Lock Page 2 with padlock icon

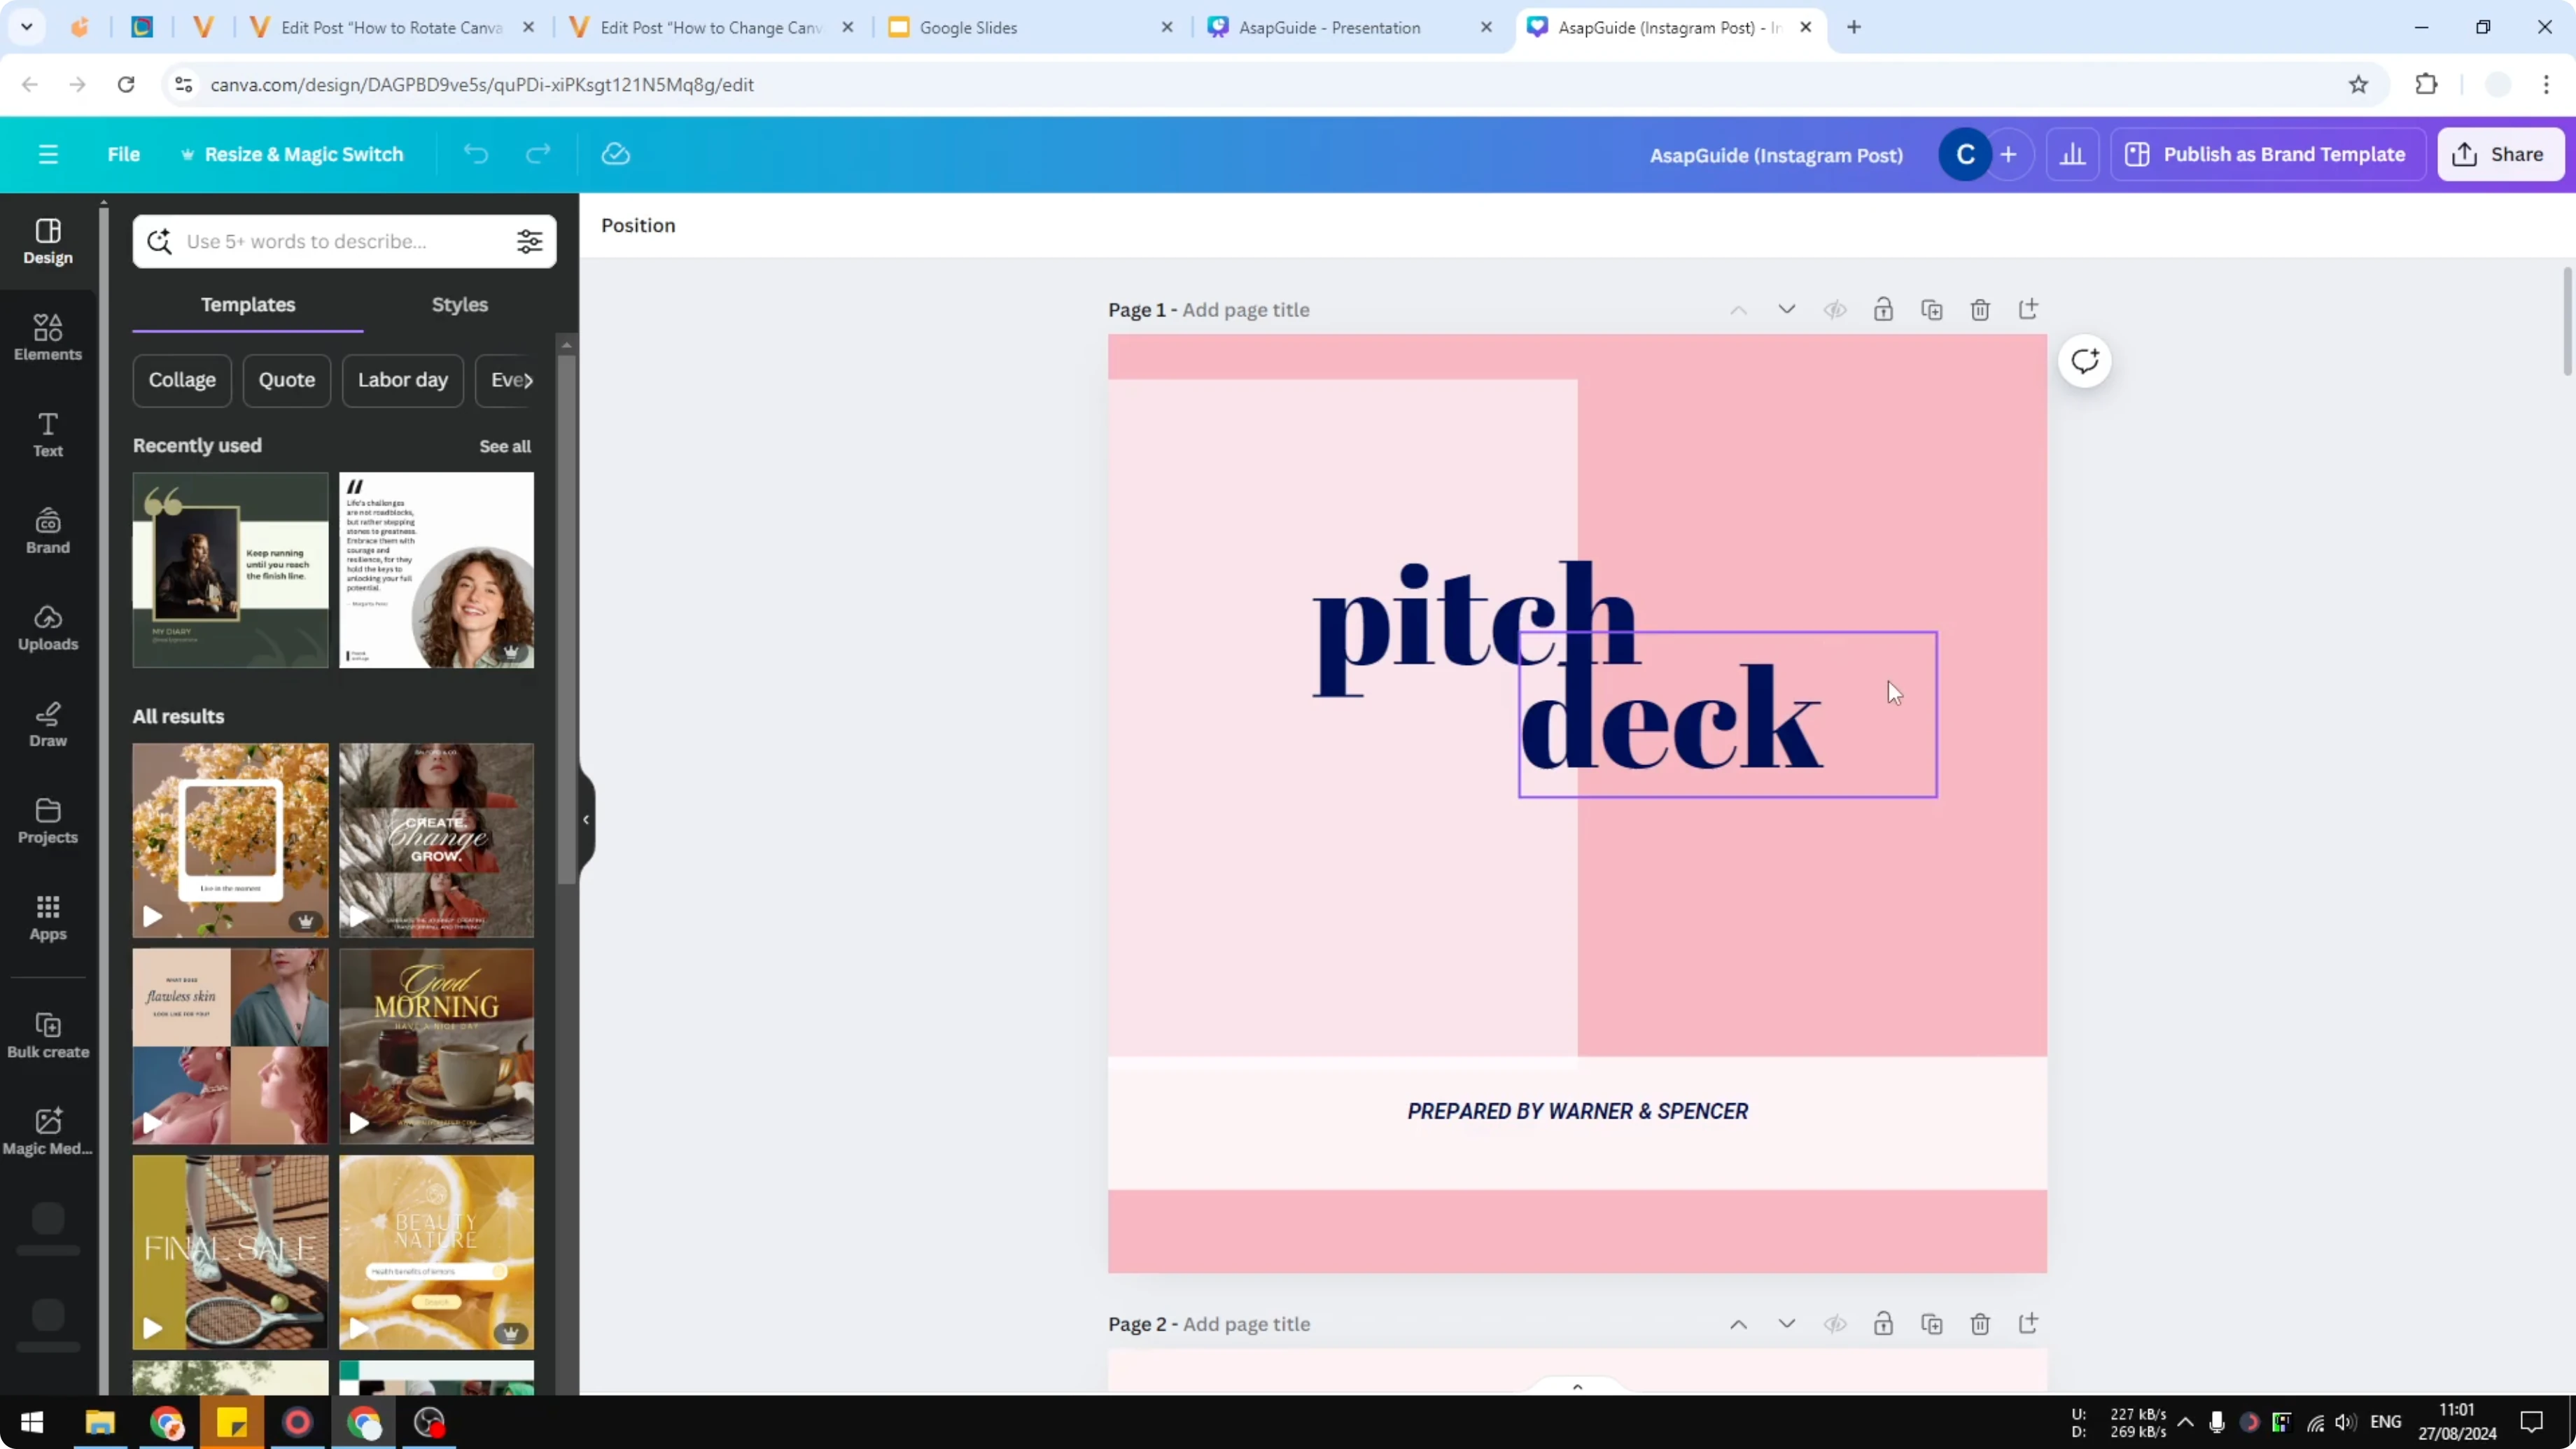point(1883,1324)
